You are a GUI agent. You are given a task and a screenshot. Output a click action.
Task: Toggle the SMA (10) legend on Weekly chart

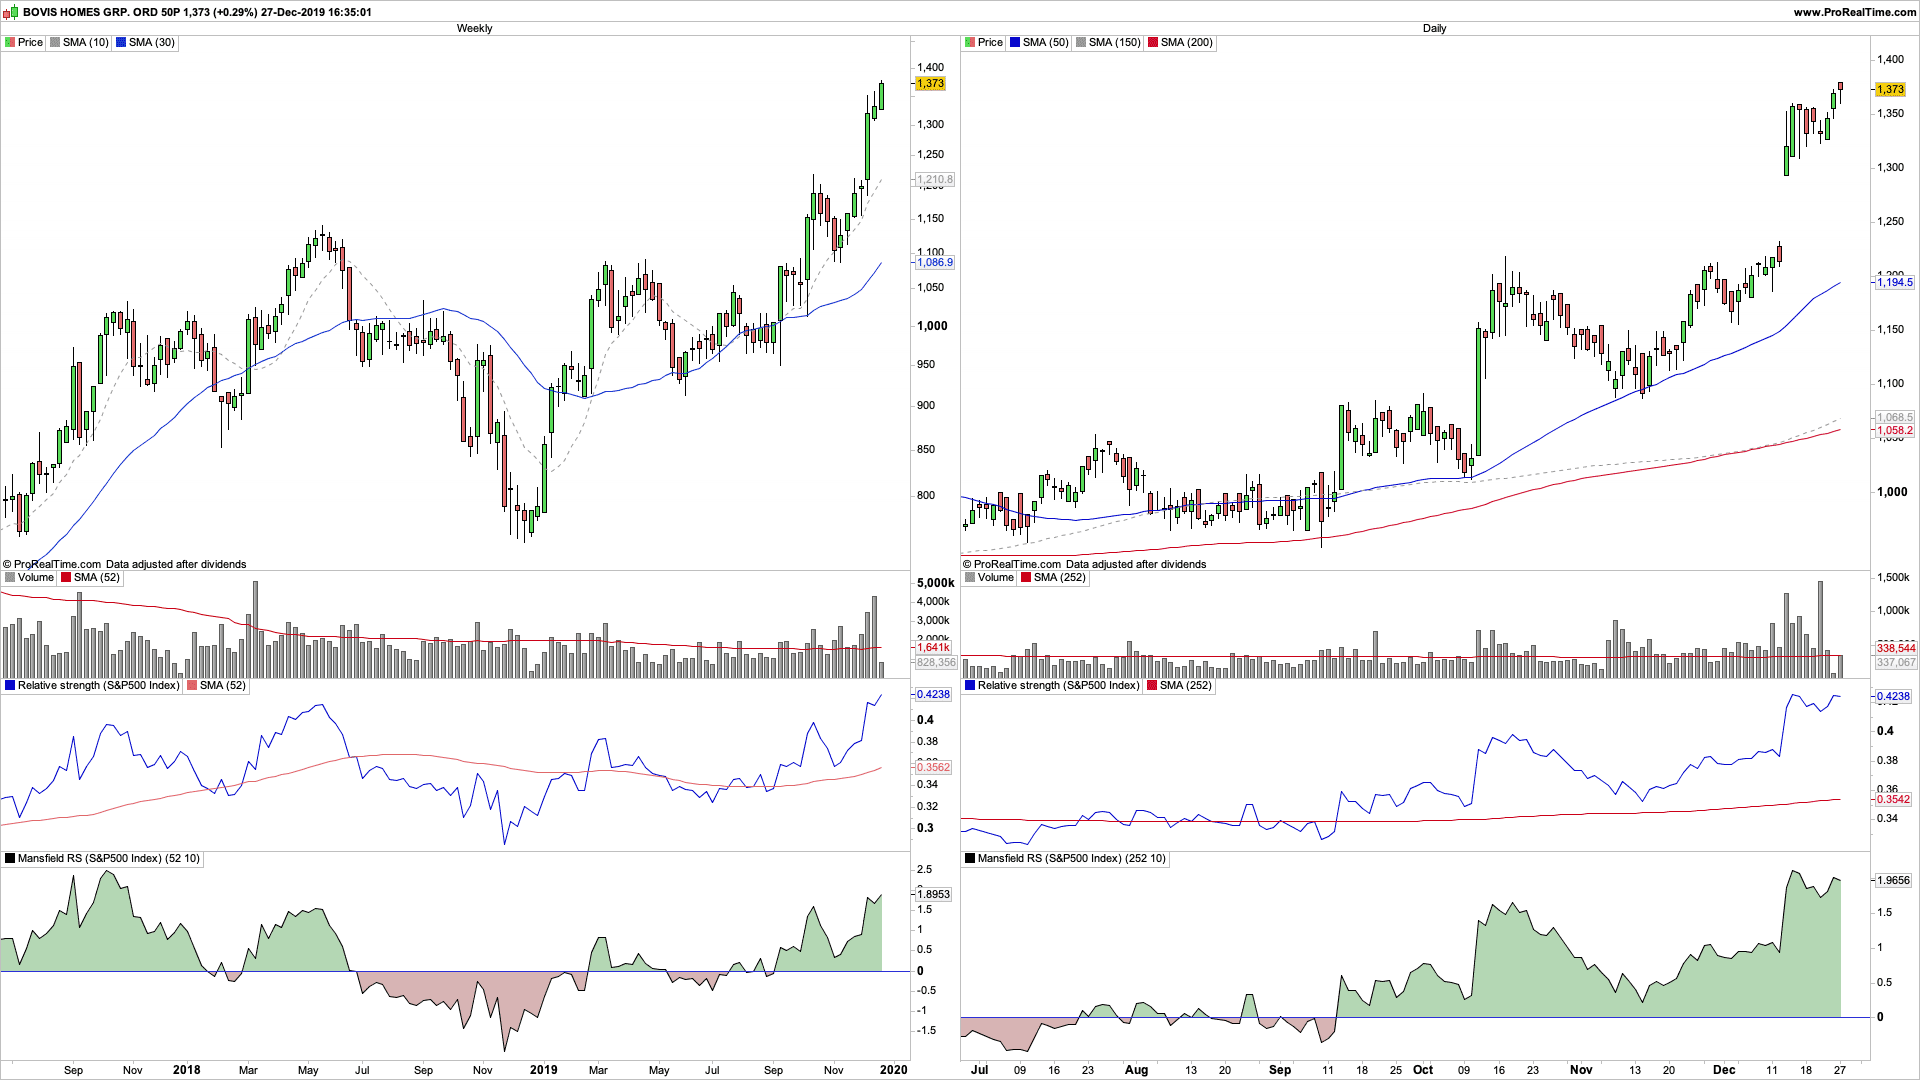click(x=85, y=43)
